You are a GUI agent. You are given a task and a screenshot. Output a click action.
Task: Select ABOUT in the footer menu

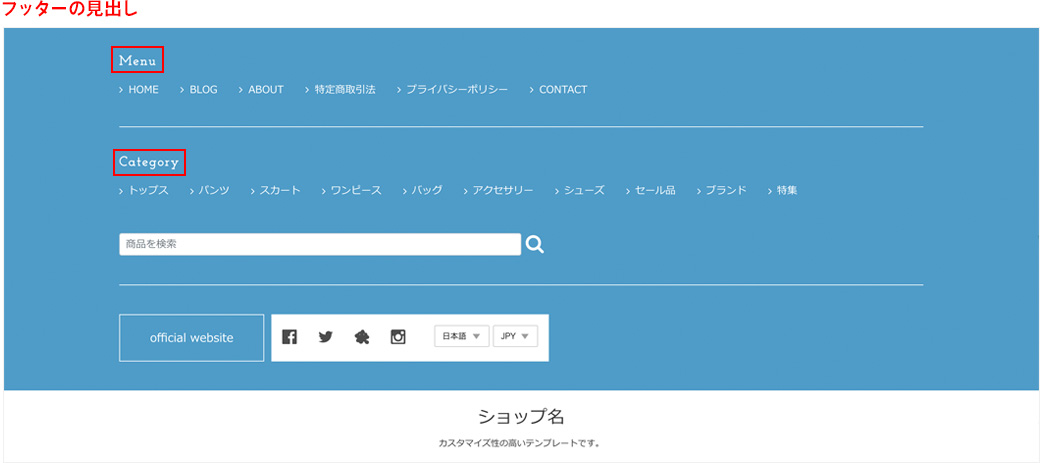point(266,90)
